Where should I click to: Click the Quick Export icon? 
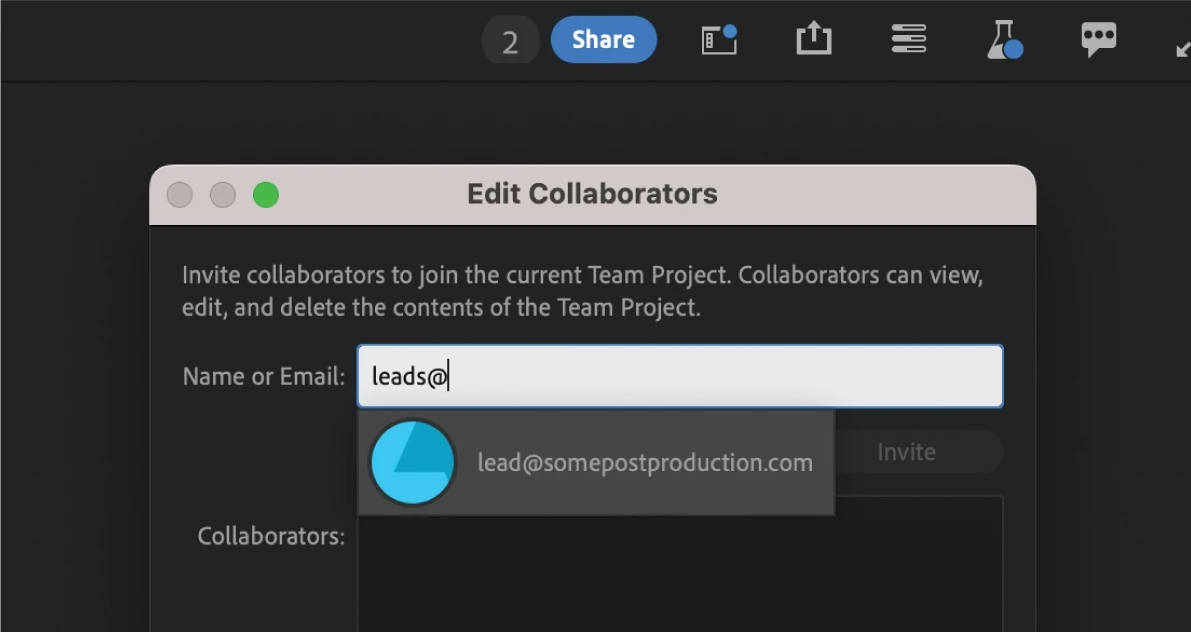[x=814, y=40]
